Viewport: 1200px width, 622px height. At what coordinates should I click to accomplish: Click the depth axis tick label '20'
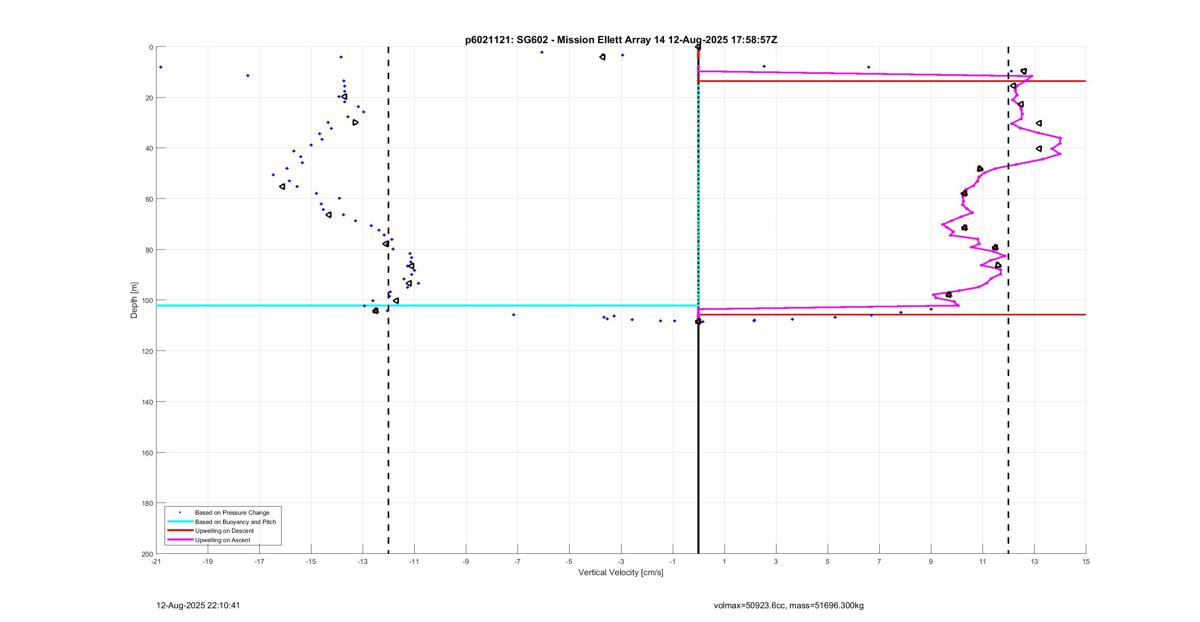(148, 98)
